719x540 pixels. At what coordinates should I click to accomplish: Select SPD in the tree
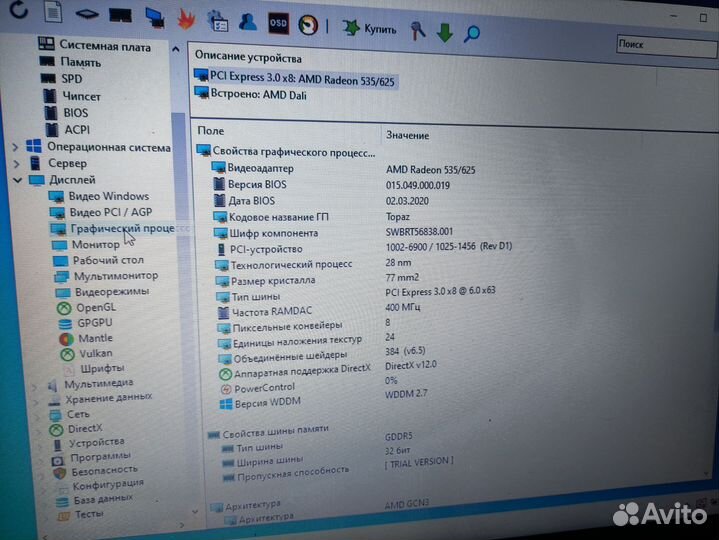coord(61,78)
